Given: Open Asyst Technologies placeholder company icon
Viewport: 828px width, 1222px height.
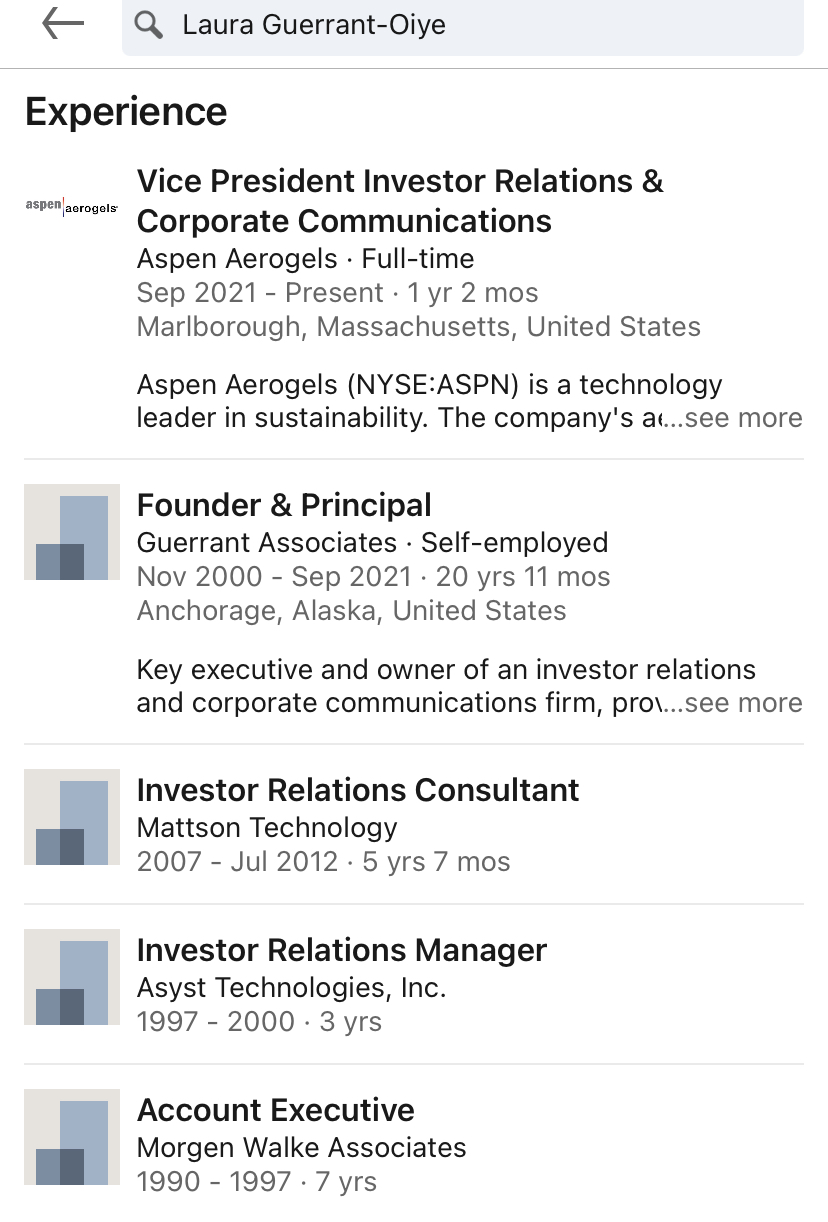Looking at the screenshot, I should [x=72, y=977].
